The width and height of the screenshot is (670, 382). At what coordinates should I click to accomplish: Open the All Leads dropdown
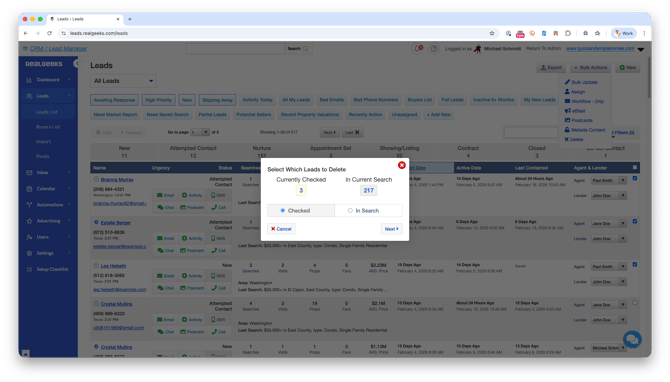(x=123, y=81)
